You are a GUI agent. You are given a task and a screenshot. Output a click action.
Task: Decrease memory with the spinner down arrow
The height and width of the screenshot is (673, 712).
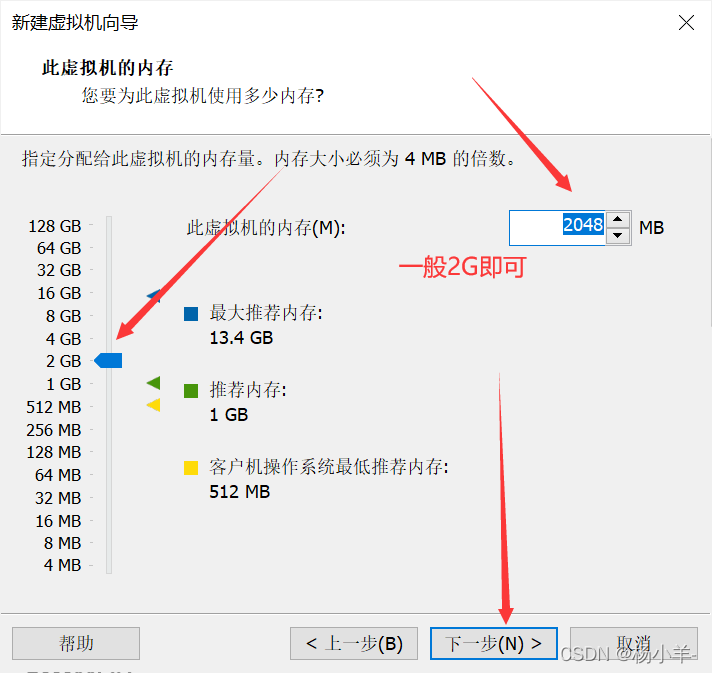click(618, 236)
